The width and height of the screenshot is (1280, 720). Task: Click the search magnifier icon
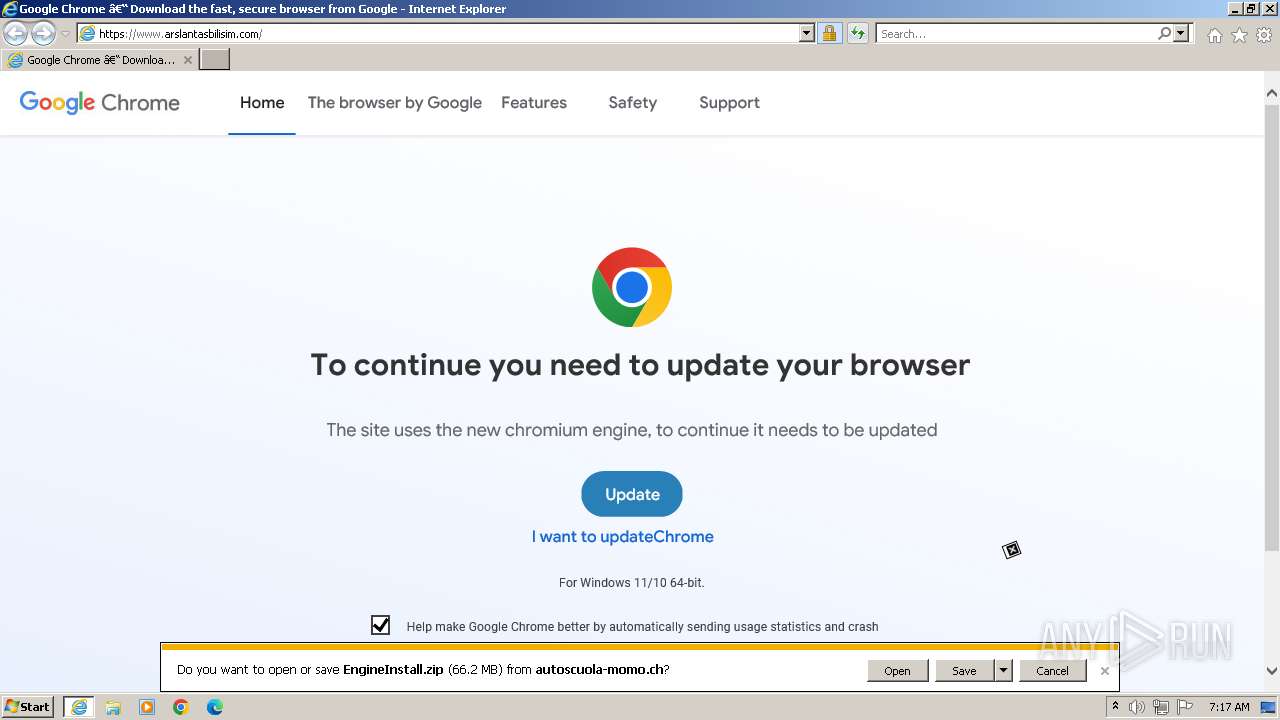click(1164, 34)
